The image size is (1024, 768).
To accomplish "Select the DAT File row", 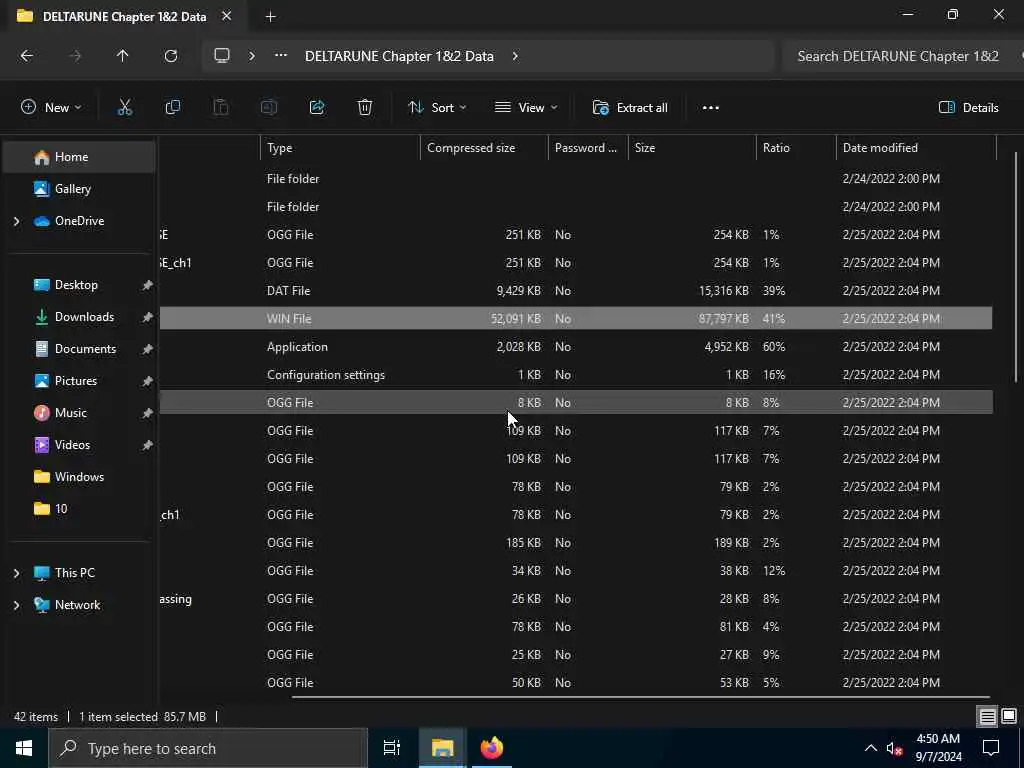I will point(576,291).
